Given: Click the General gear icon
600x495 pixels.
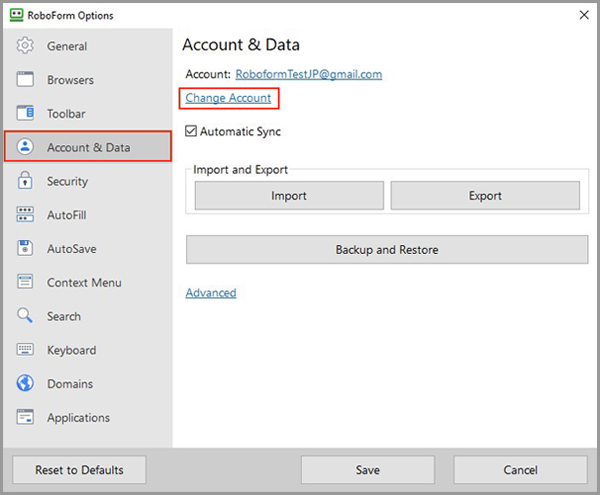Looking at the screenshot, I should pos(25,46).
